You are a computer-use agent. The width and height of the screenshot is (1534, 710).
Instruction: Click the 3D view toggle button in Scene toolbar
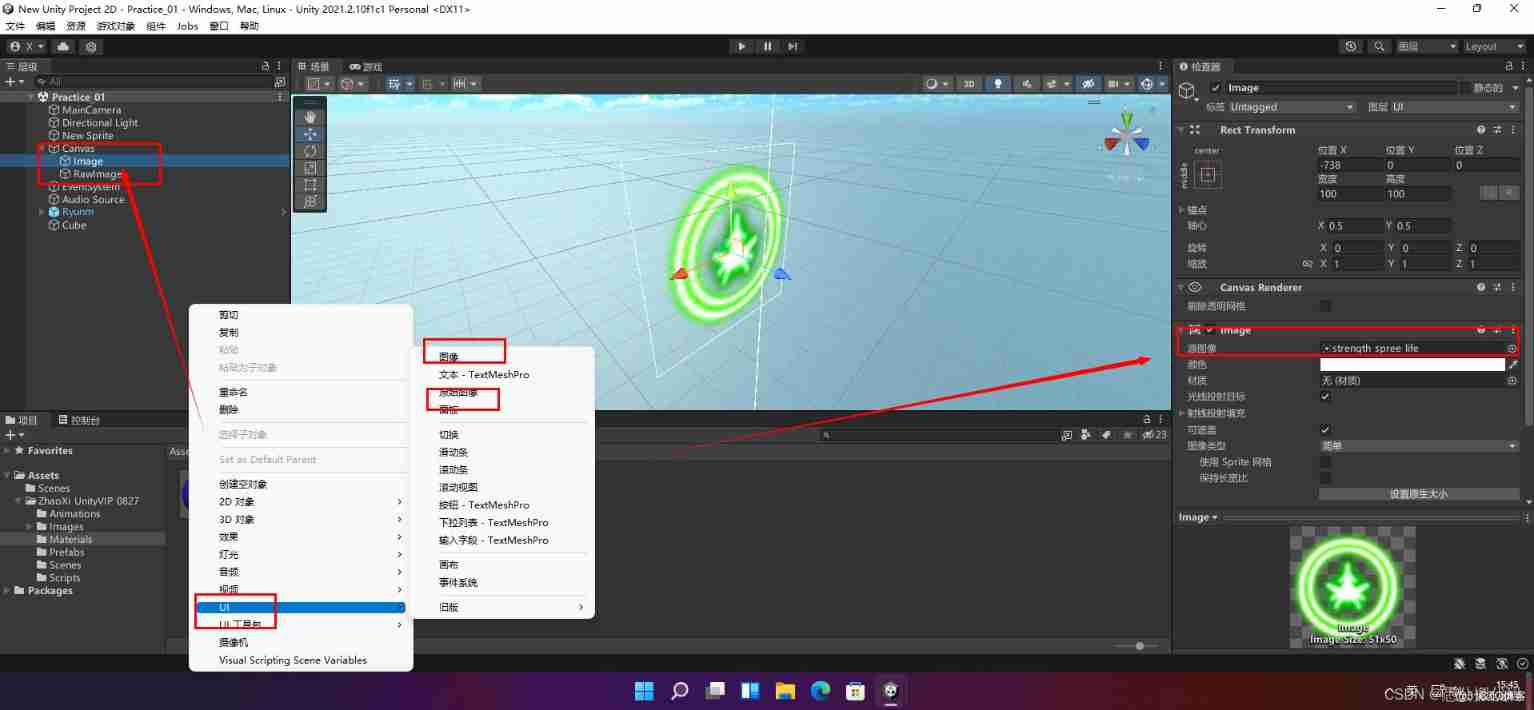click(x=968, y=84)
